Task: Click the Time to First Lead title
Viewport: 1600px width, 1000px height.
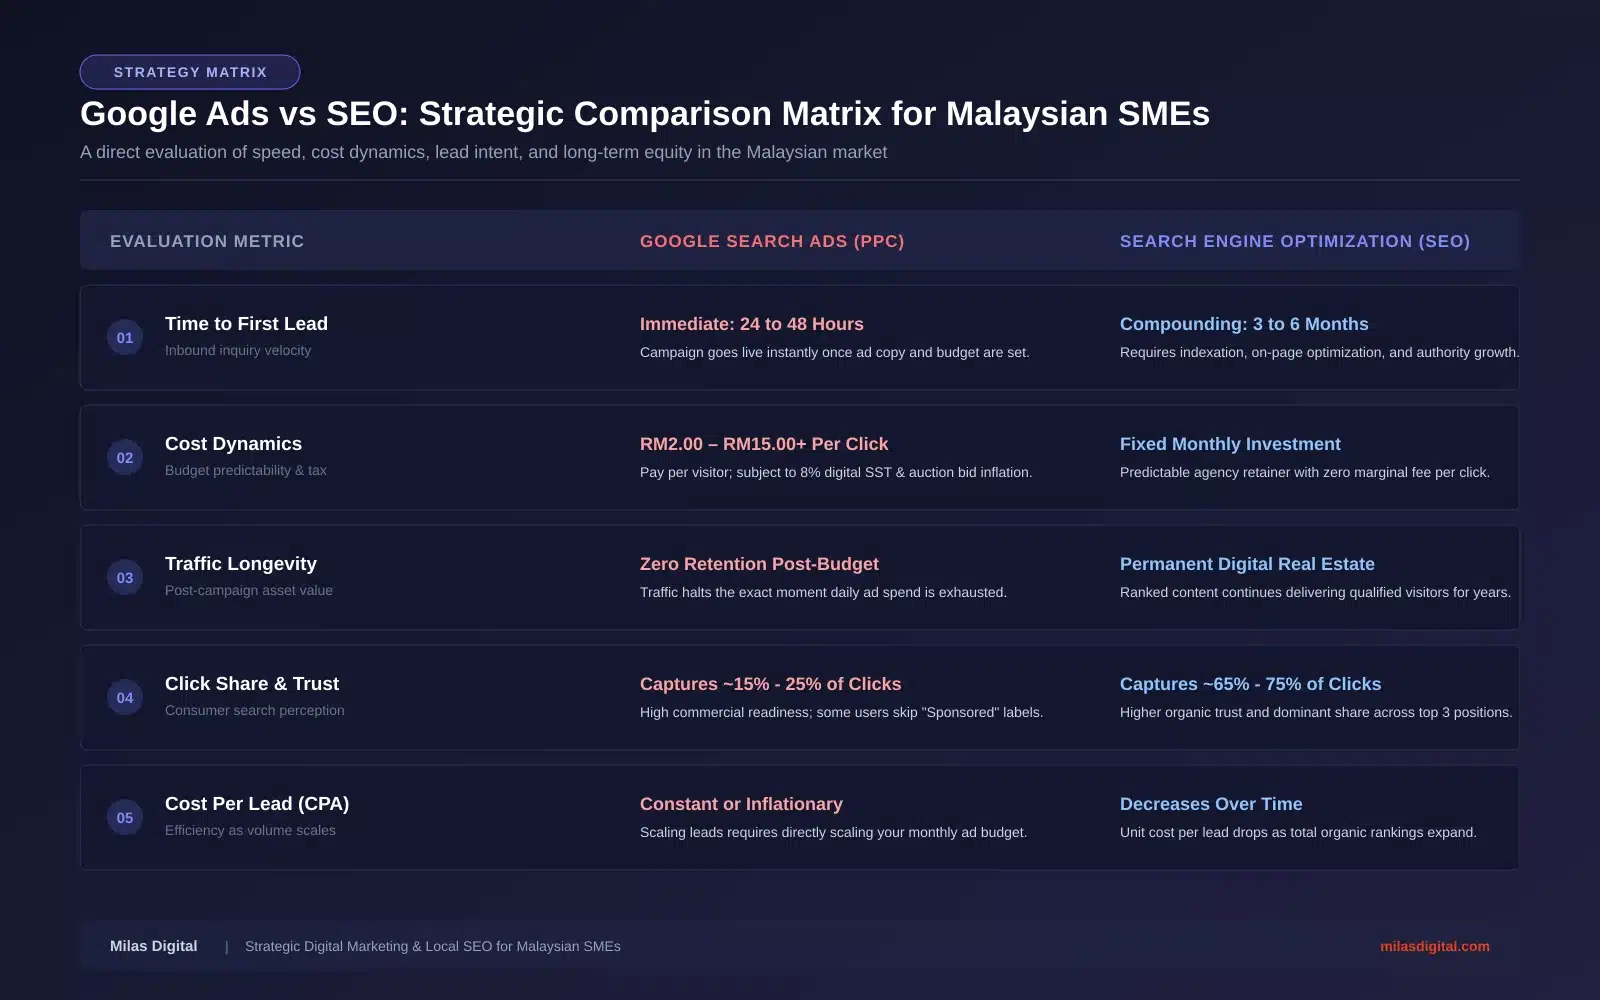Action: pyautogui.click(x=246, y=324)
